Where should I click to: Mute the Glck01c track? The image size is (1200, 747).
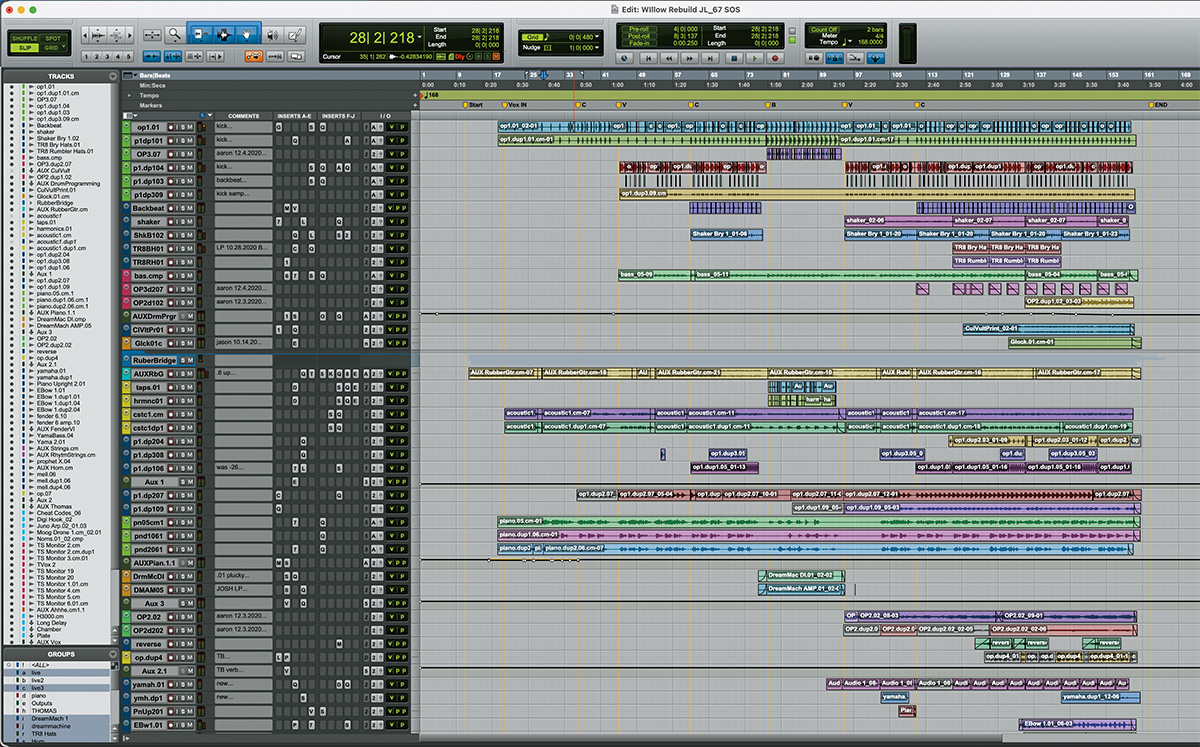pos(190,343)
